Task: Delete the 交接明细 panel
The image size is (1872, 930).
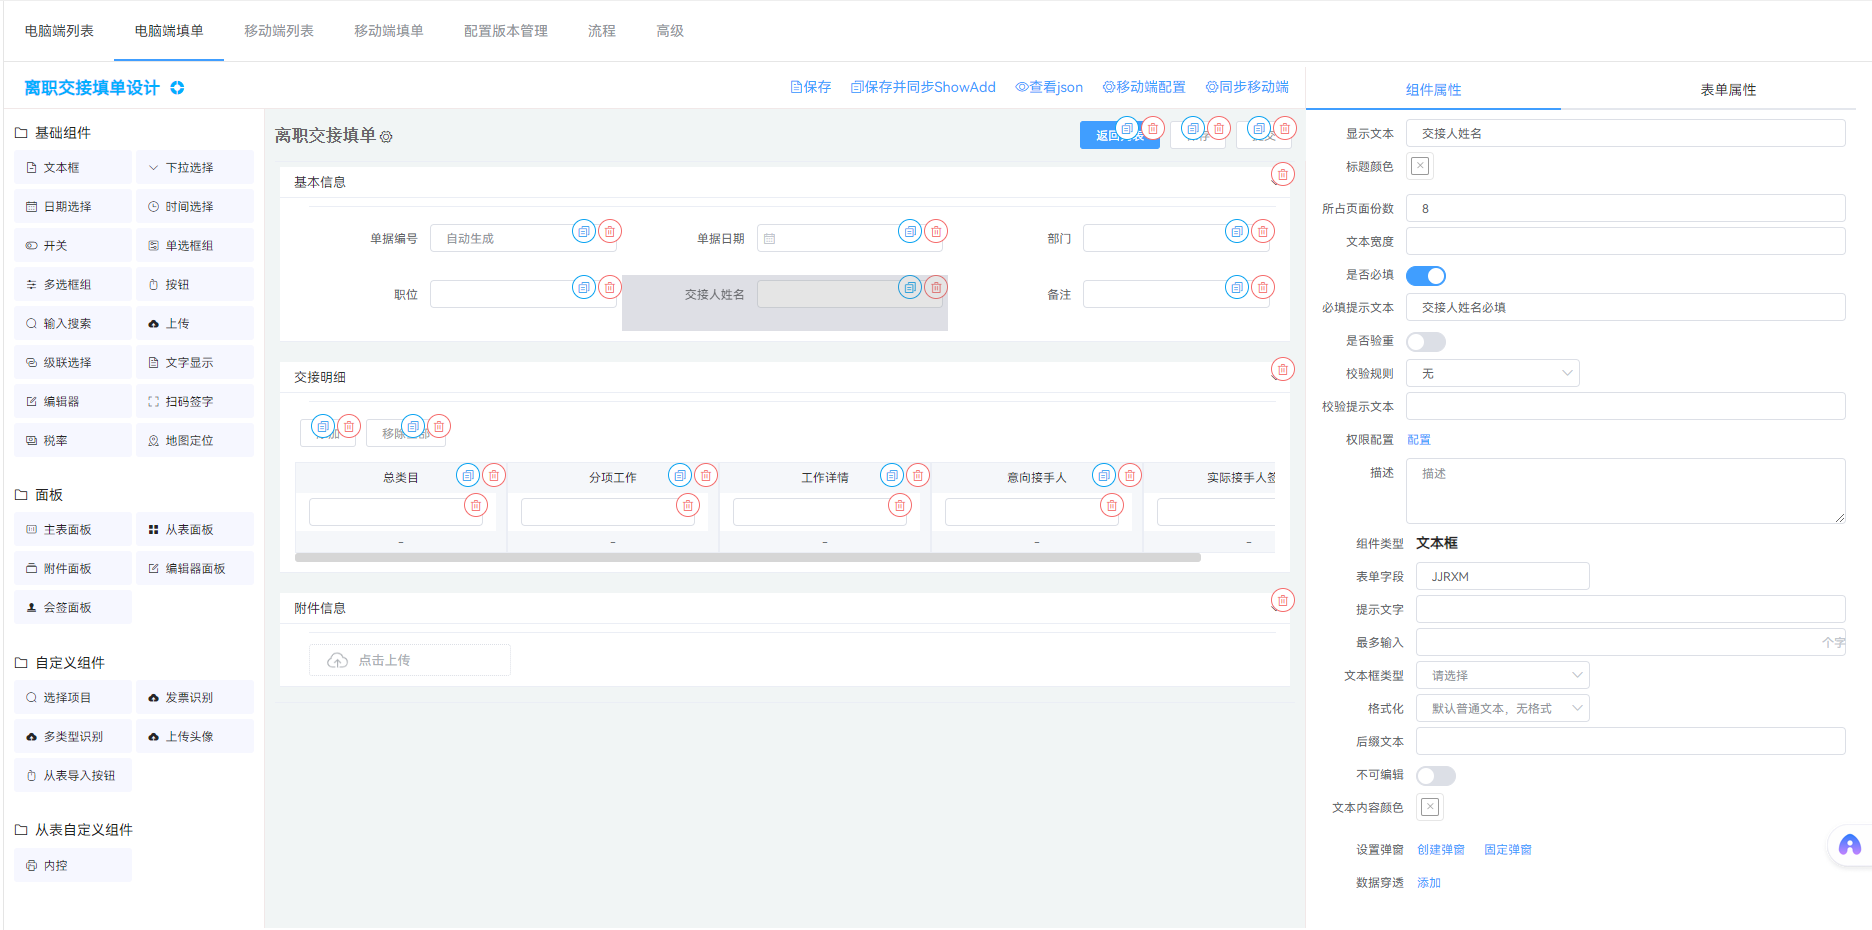Action: pyautogui.click(x=1283, y=369)
